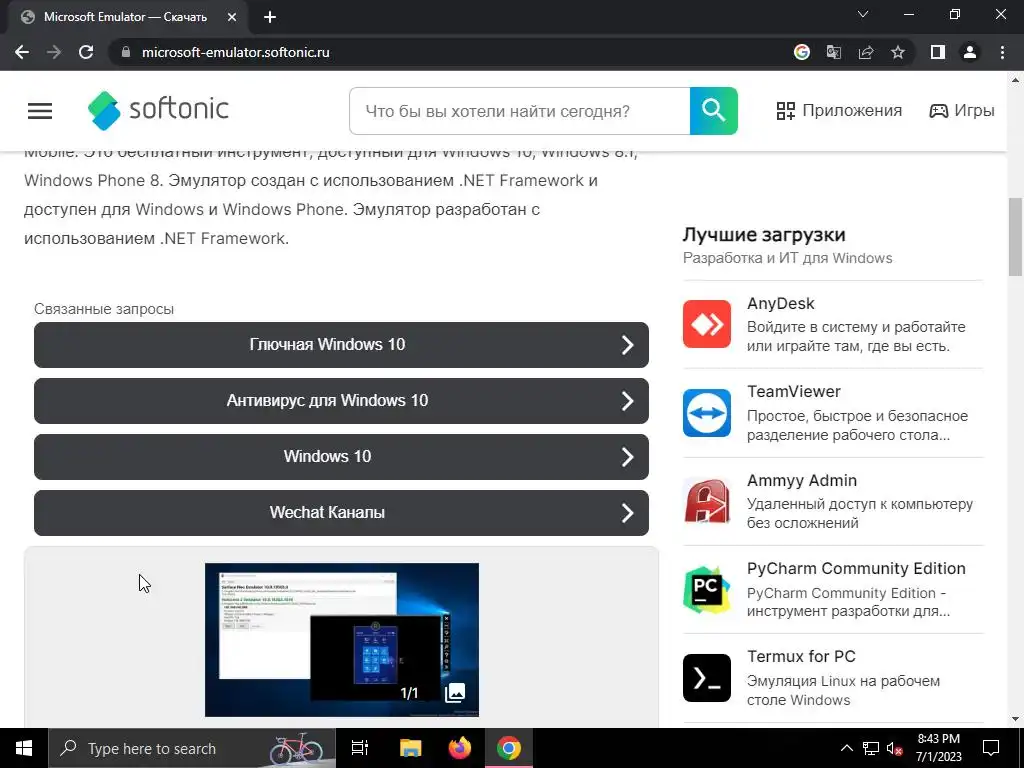Open the Chrome profile icon
The image size is (1024, 768).
click(x=970, y=52)
